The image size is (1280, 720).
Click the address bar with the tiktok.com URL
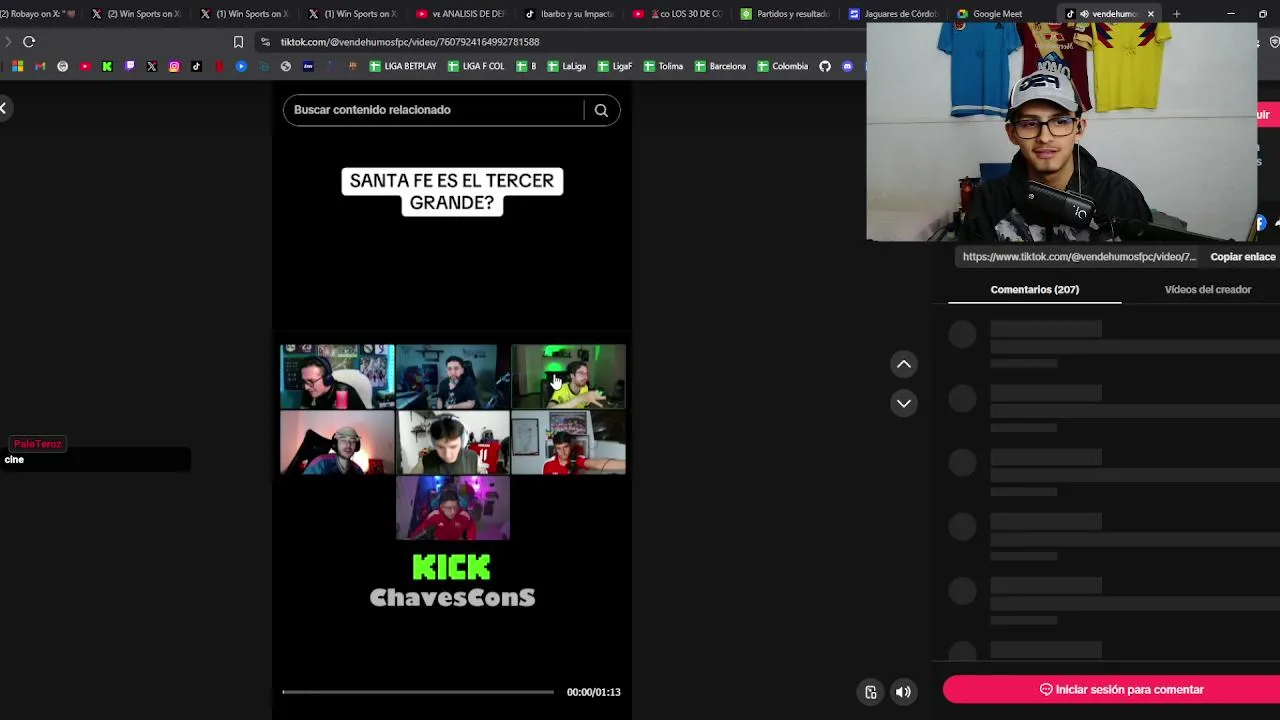click(560, 42)
